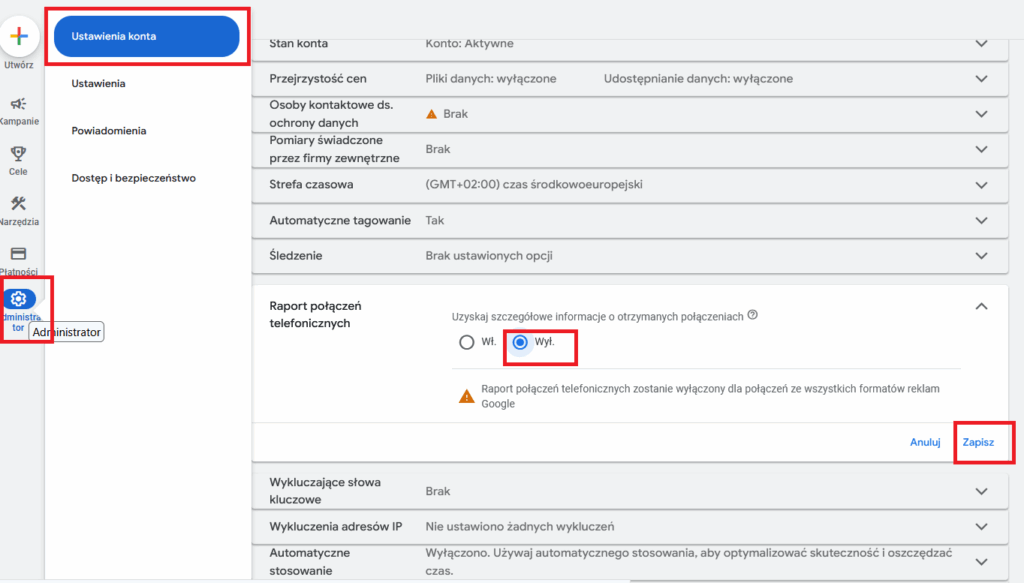Click the Zapisz button
Screen dimensions: 1024x583
pos(978,442)
